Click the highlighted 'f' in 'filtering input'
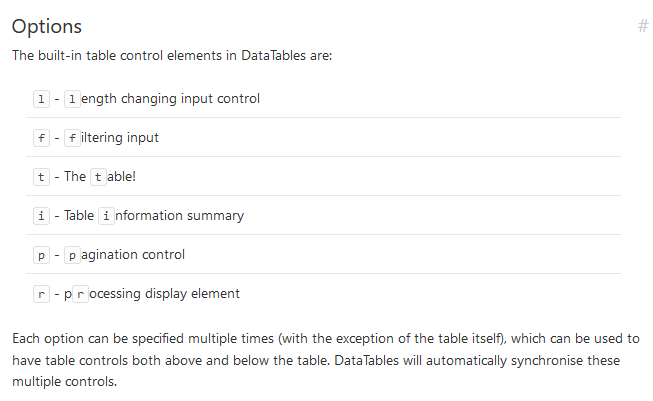653x401 pixels. (x=72, y=137)
